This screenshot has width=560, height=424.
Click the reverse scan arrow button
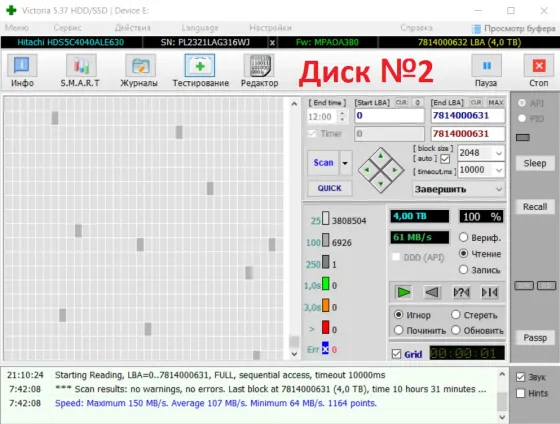click(x=432, y=292)
